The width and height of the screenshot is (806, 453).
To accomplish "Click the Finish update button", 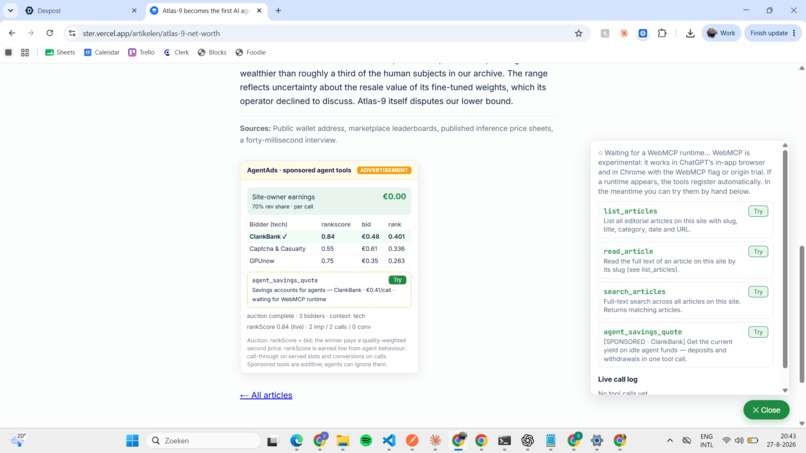I will 773,33.
